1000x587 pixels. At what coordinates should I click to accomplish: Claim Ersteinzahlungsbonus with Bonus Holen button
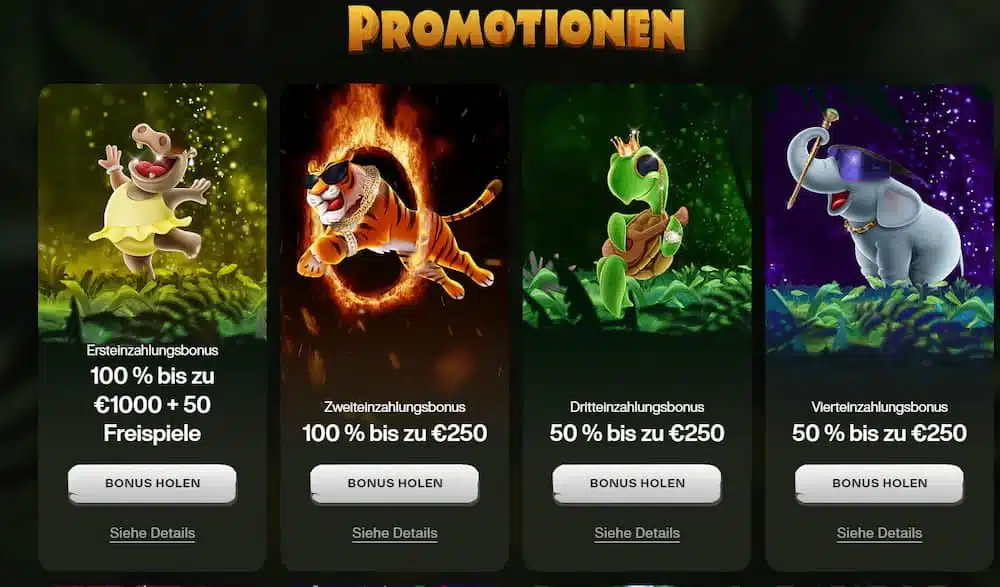pos(152,483)
